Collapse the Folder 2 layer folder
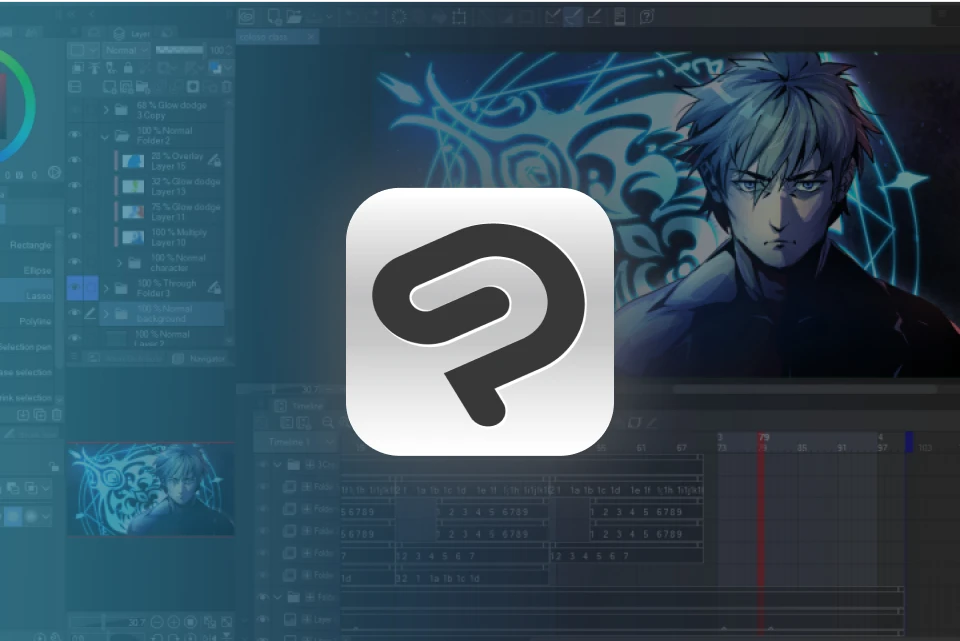This screenshot has width=960, height=641. point(105,137)
